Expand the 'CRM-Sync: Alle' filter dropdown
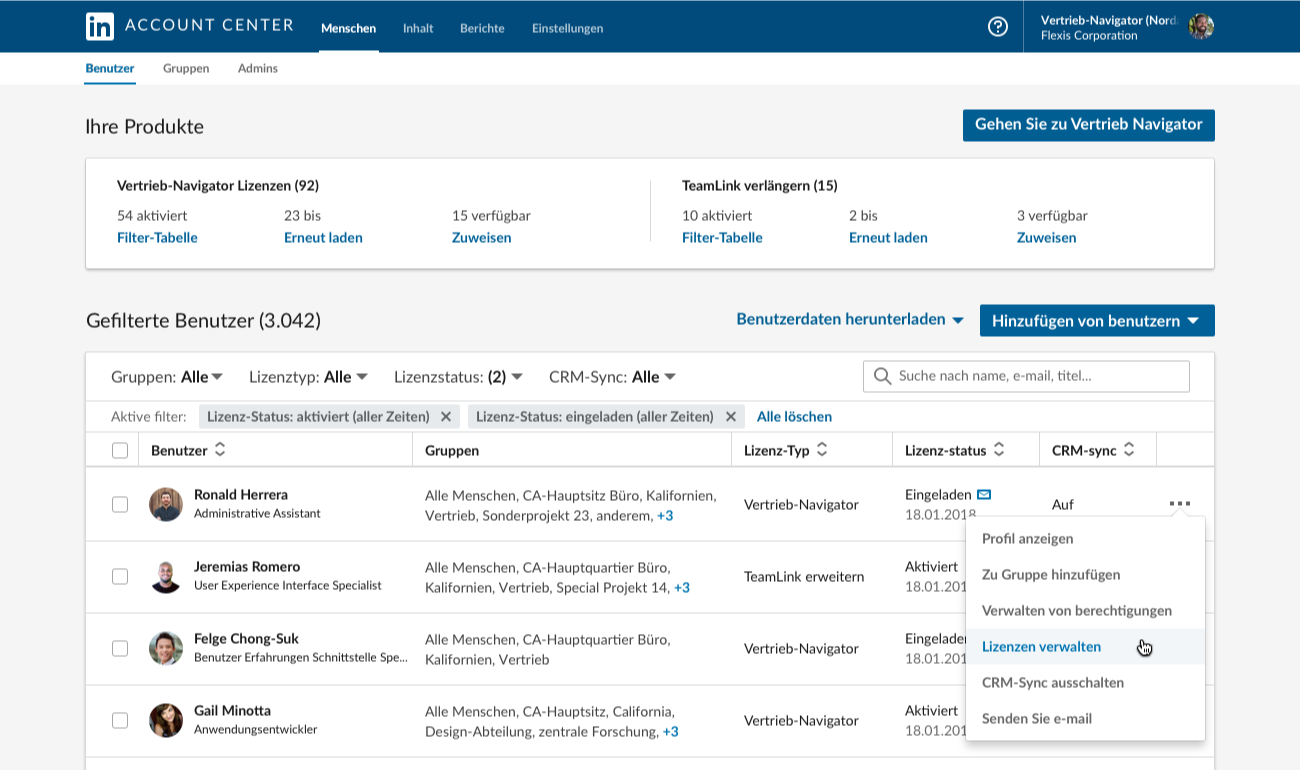Image resolution: width=1300 pixels, height=770 pixels. 613,377
